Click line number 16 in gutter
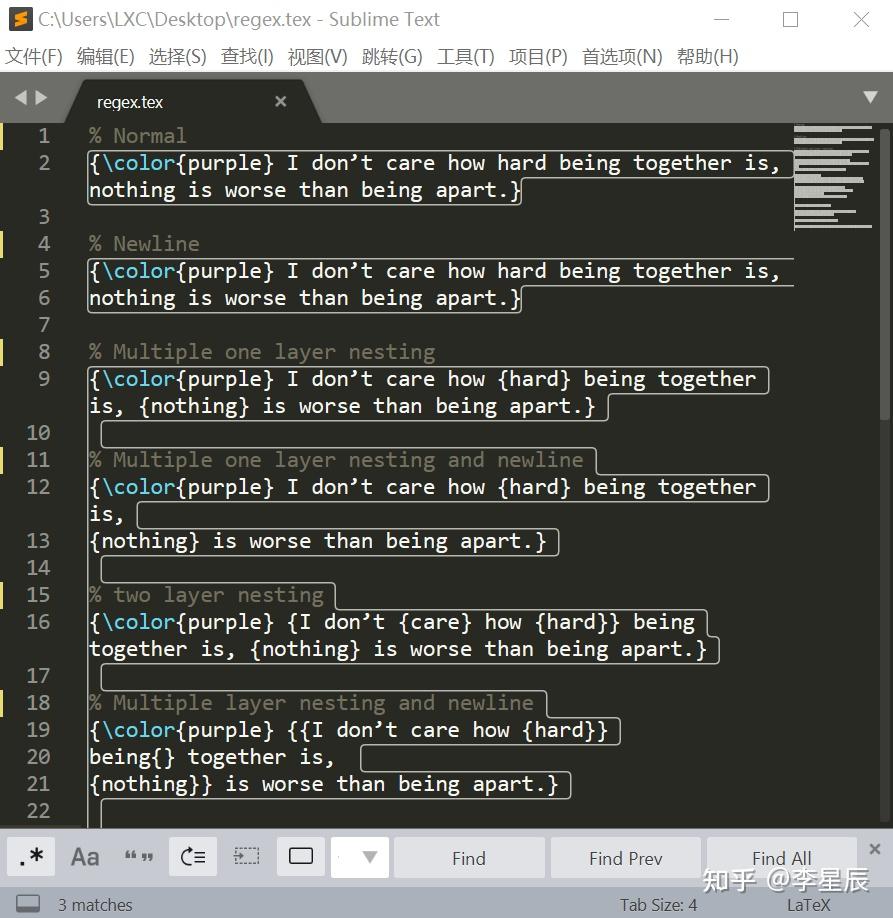 pyautogui.click(x=38, y=622)
